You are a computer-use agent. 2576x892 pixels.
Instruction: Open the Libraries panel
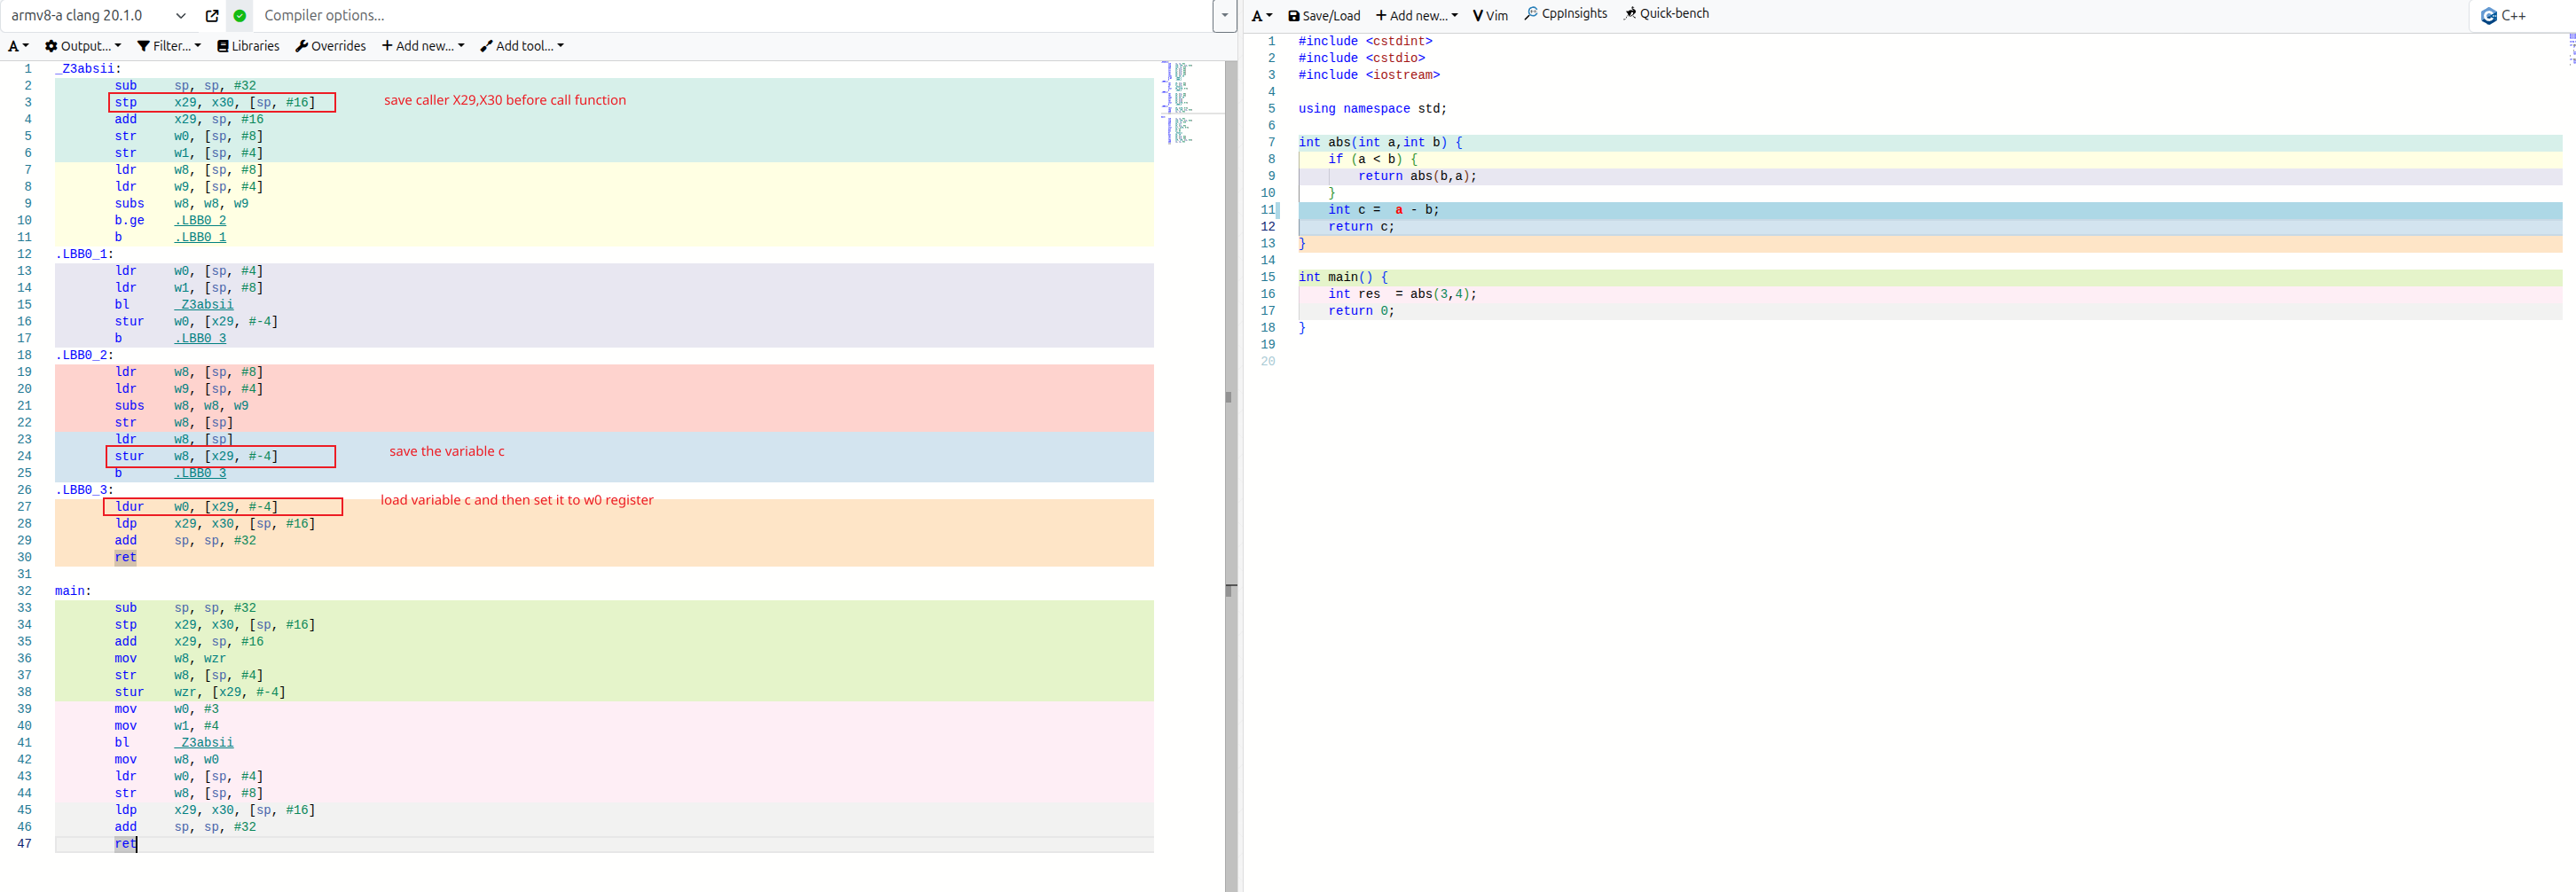(x=248, y=46)
